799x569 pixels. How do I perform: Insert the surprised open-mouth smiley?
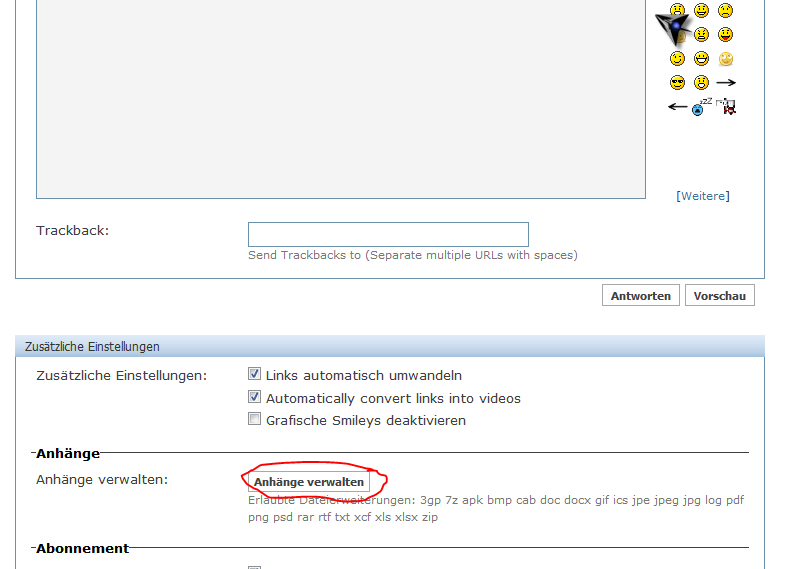(702, 83)
